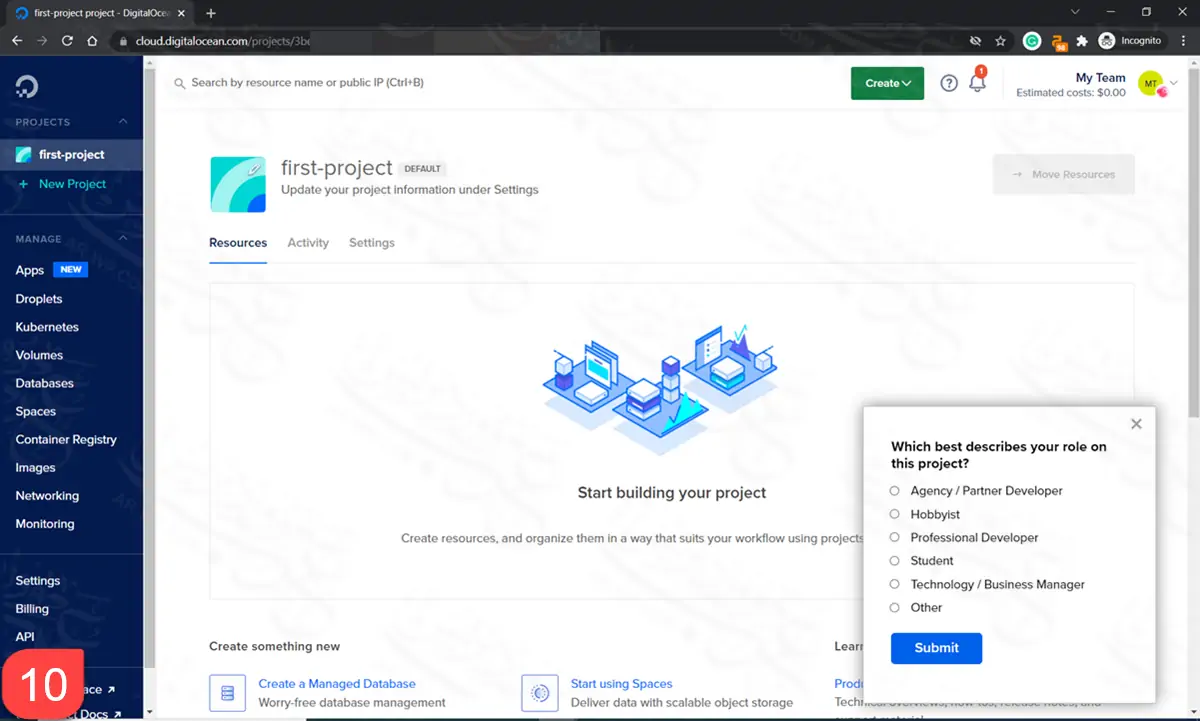
Task: Switch to the Settings tab of the project
Action: 371,243
